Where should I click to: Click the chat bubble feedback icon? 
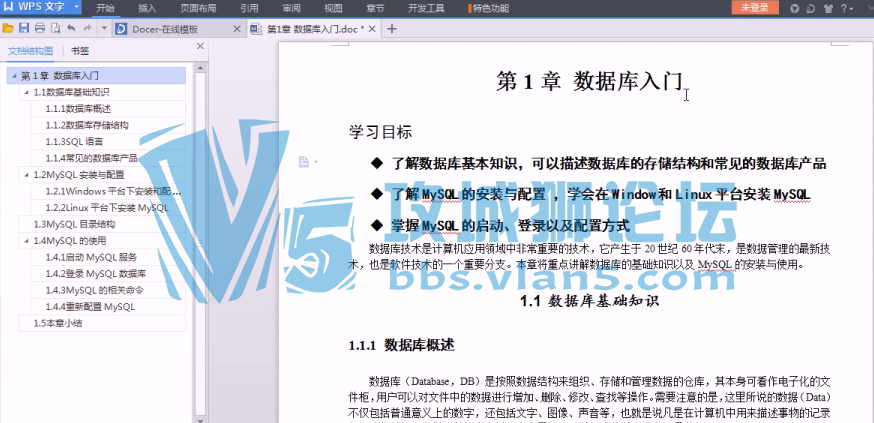pyautogui.click(x=811, y=8)
